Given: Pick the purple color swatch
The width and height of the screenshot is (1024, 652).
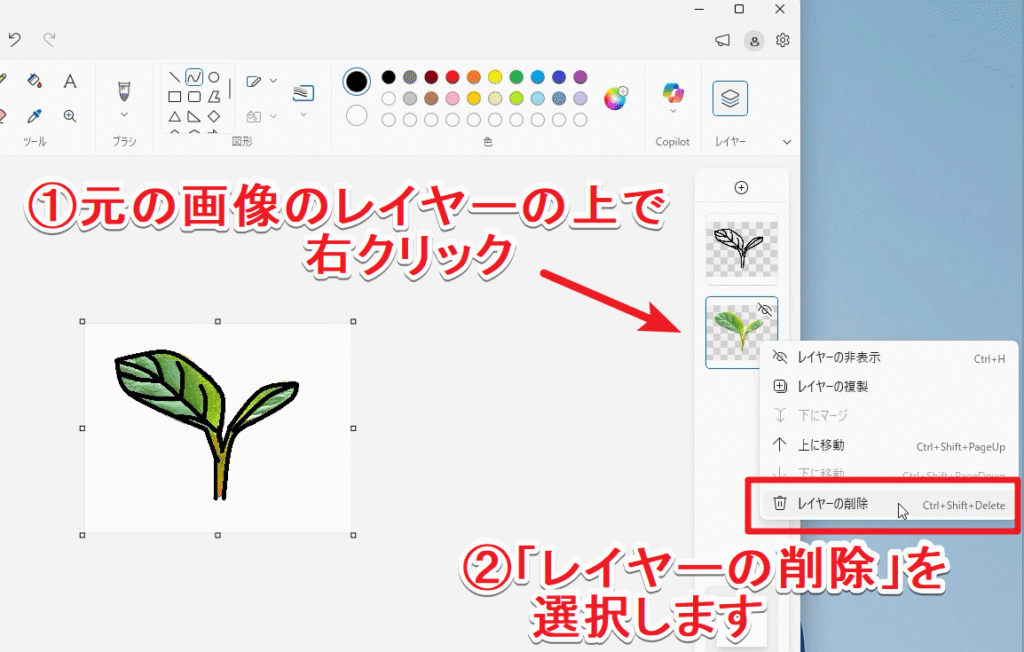Looking at the screenshot, I should 580,77.
